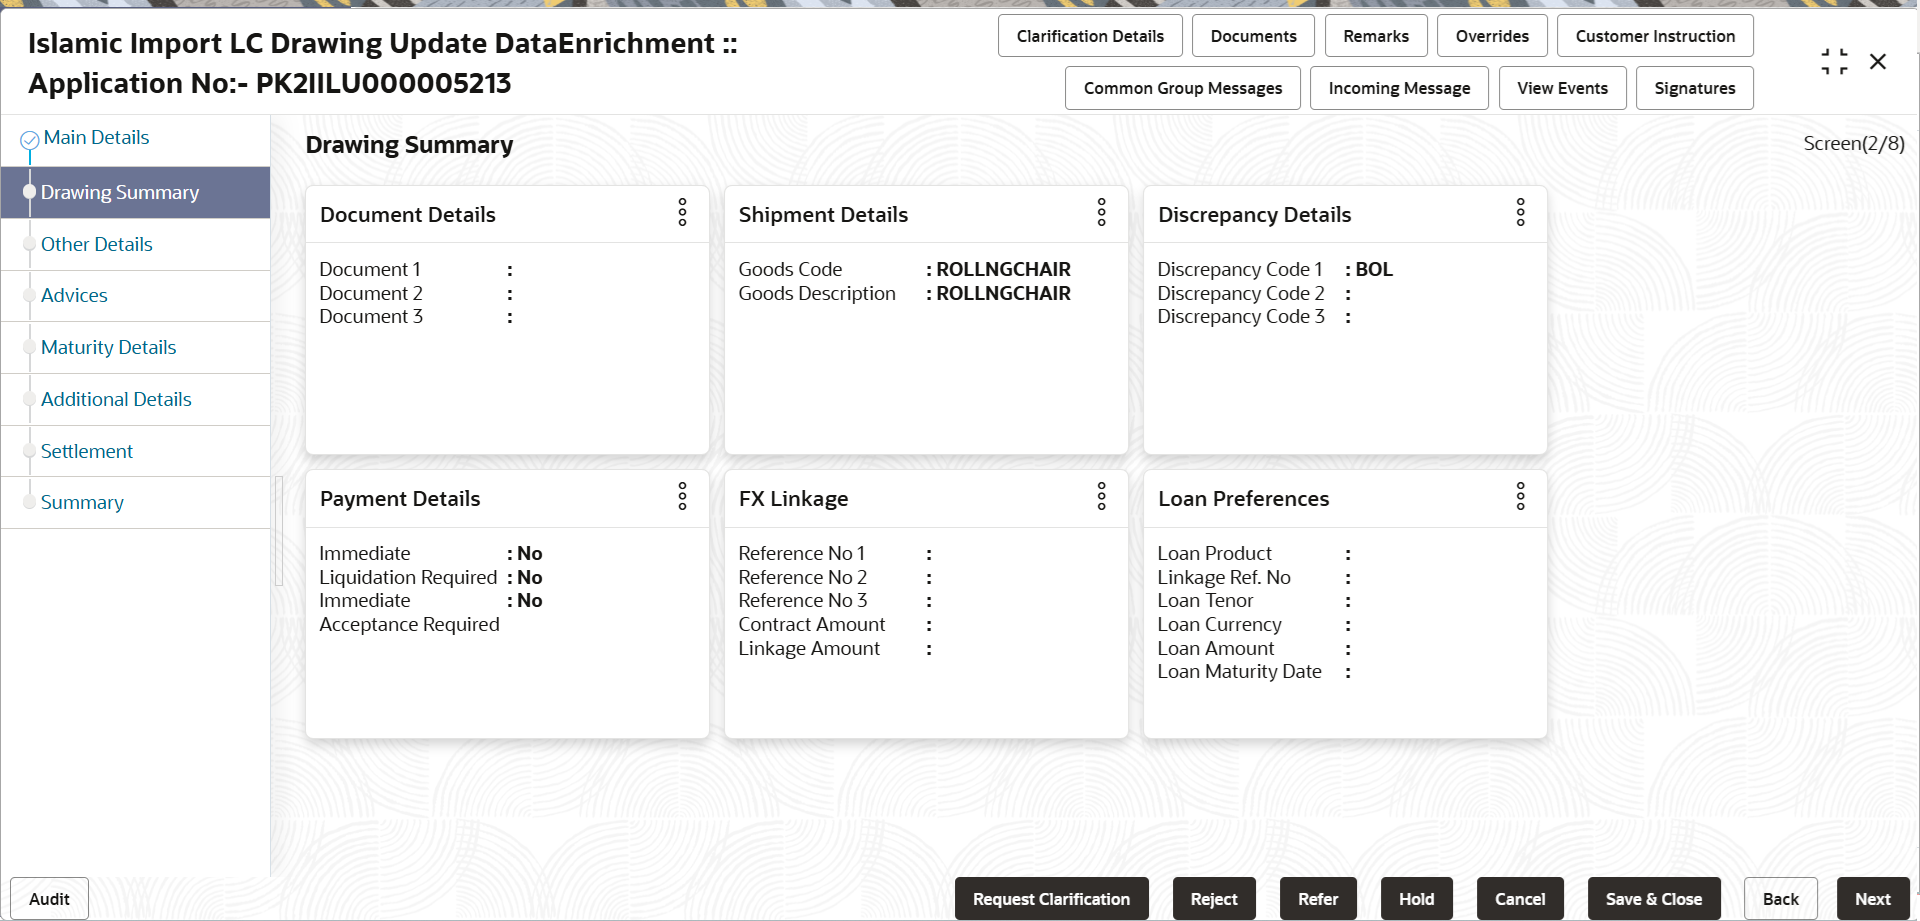This screenshot has width=1920, height=921.
Task: Proceed with the Next button
Action: click(x=1872, y=899)
